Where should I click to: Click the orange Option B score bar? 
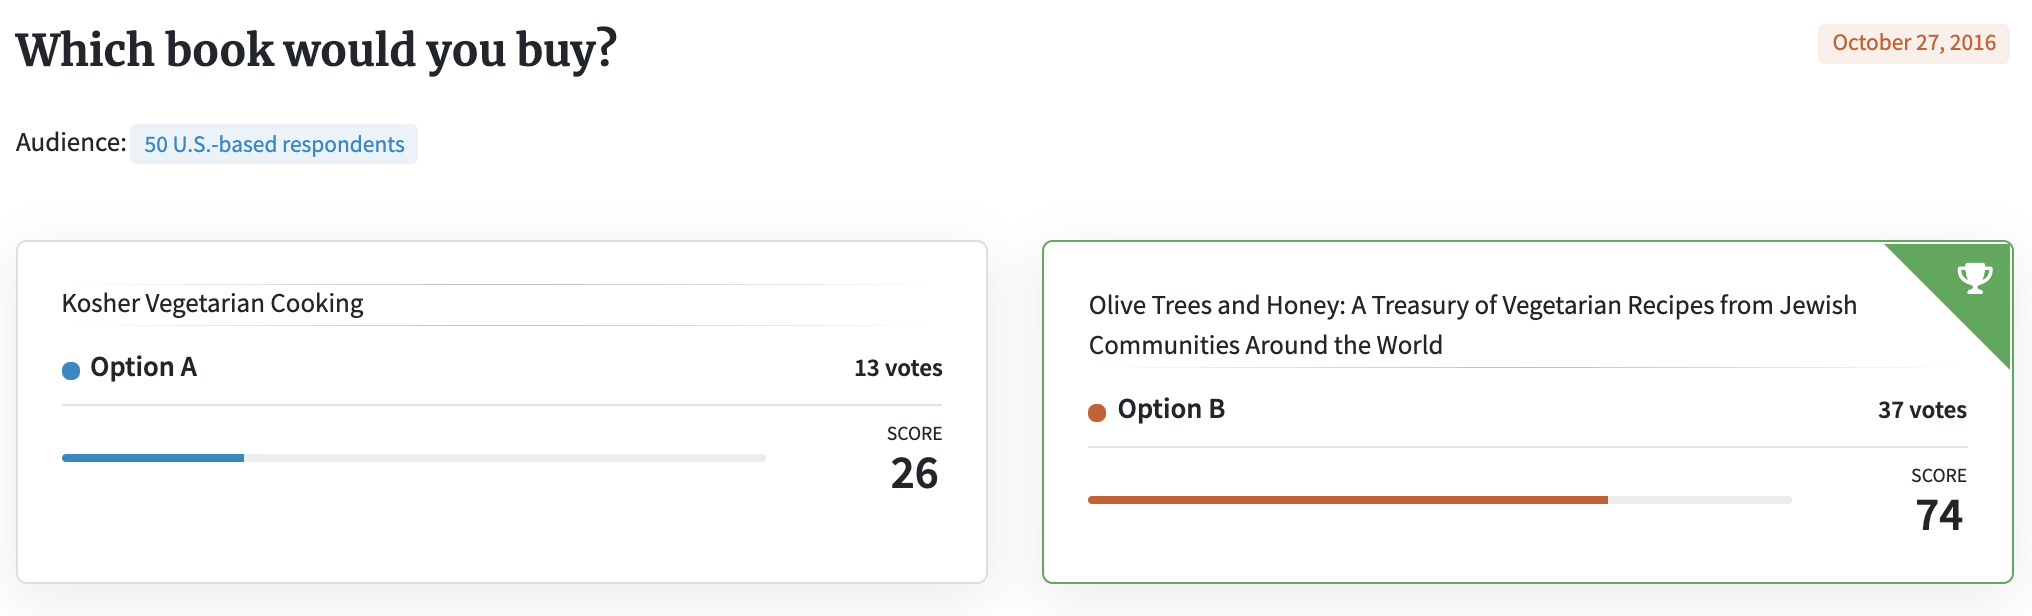pos(1348,500)
